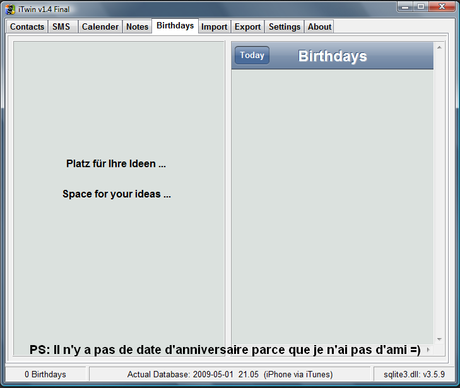
Task: Open the Export tab
Action: coord(248,27)
